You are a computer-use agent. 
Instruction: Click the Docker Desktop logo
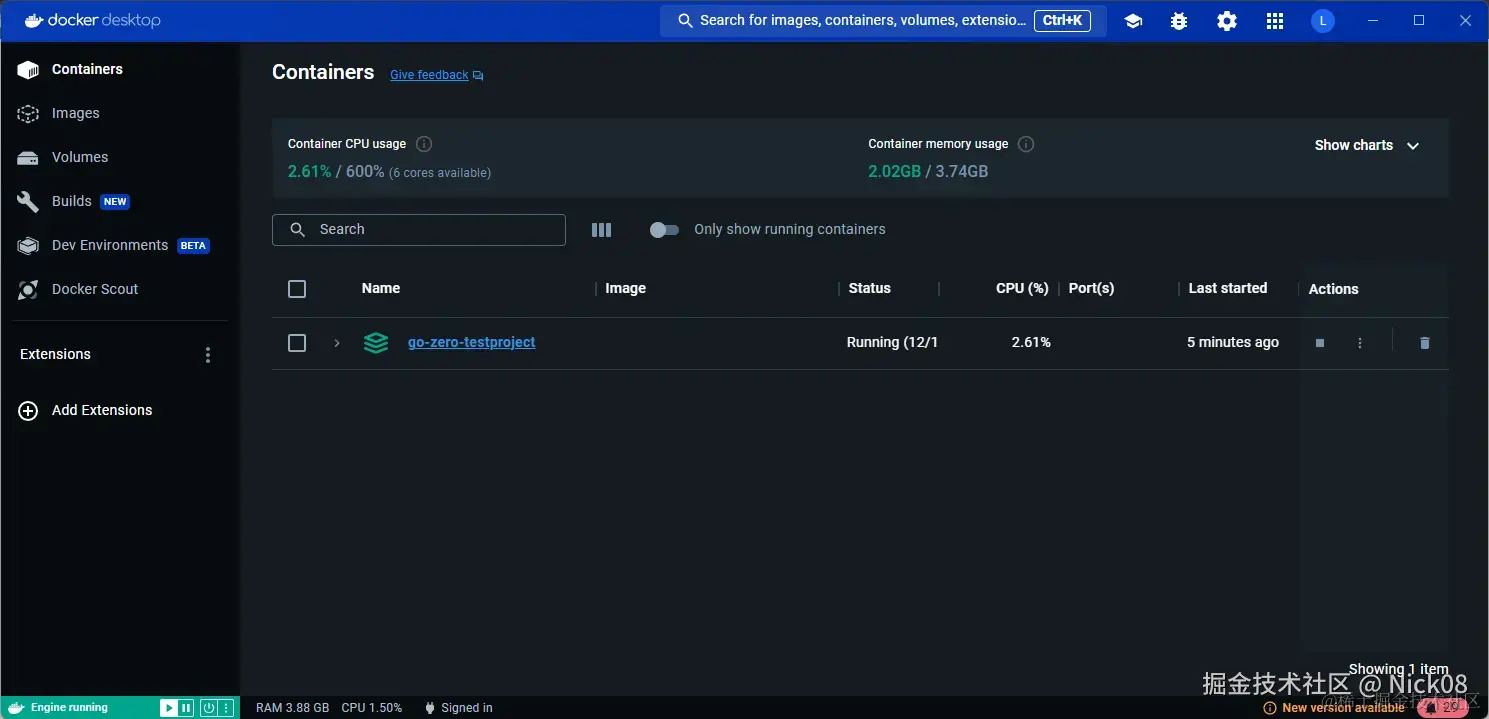pyautogui.click(x=92, y=20)
